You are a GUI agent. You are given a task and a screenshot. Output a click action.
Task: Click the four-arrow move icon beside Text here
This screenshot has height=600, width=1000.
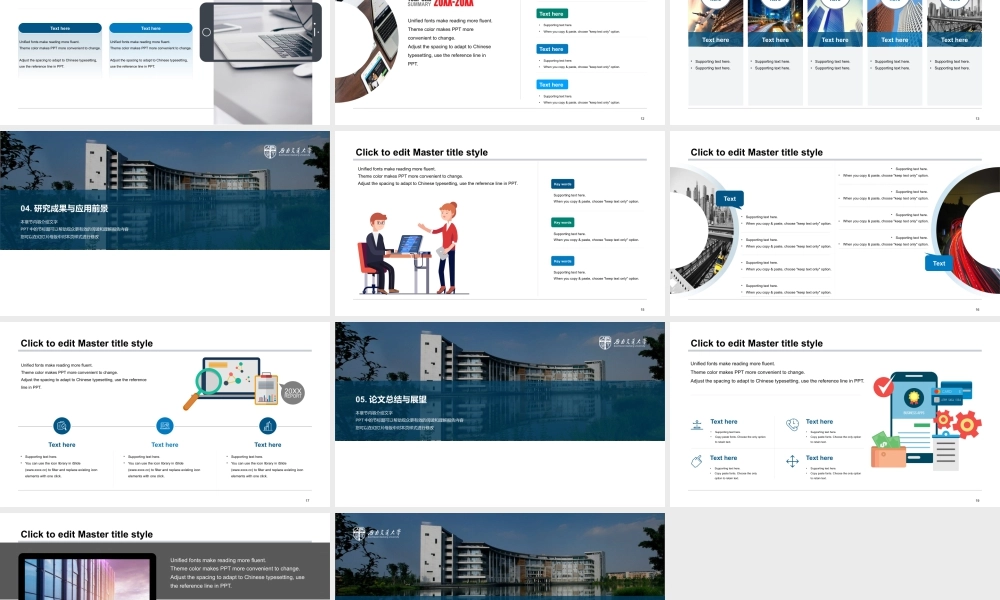792,461
